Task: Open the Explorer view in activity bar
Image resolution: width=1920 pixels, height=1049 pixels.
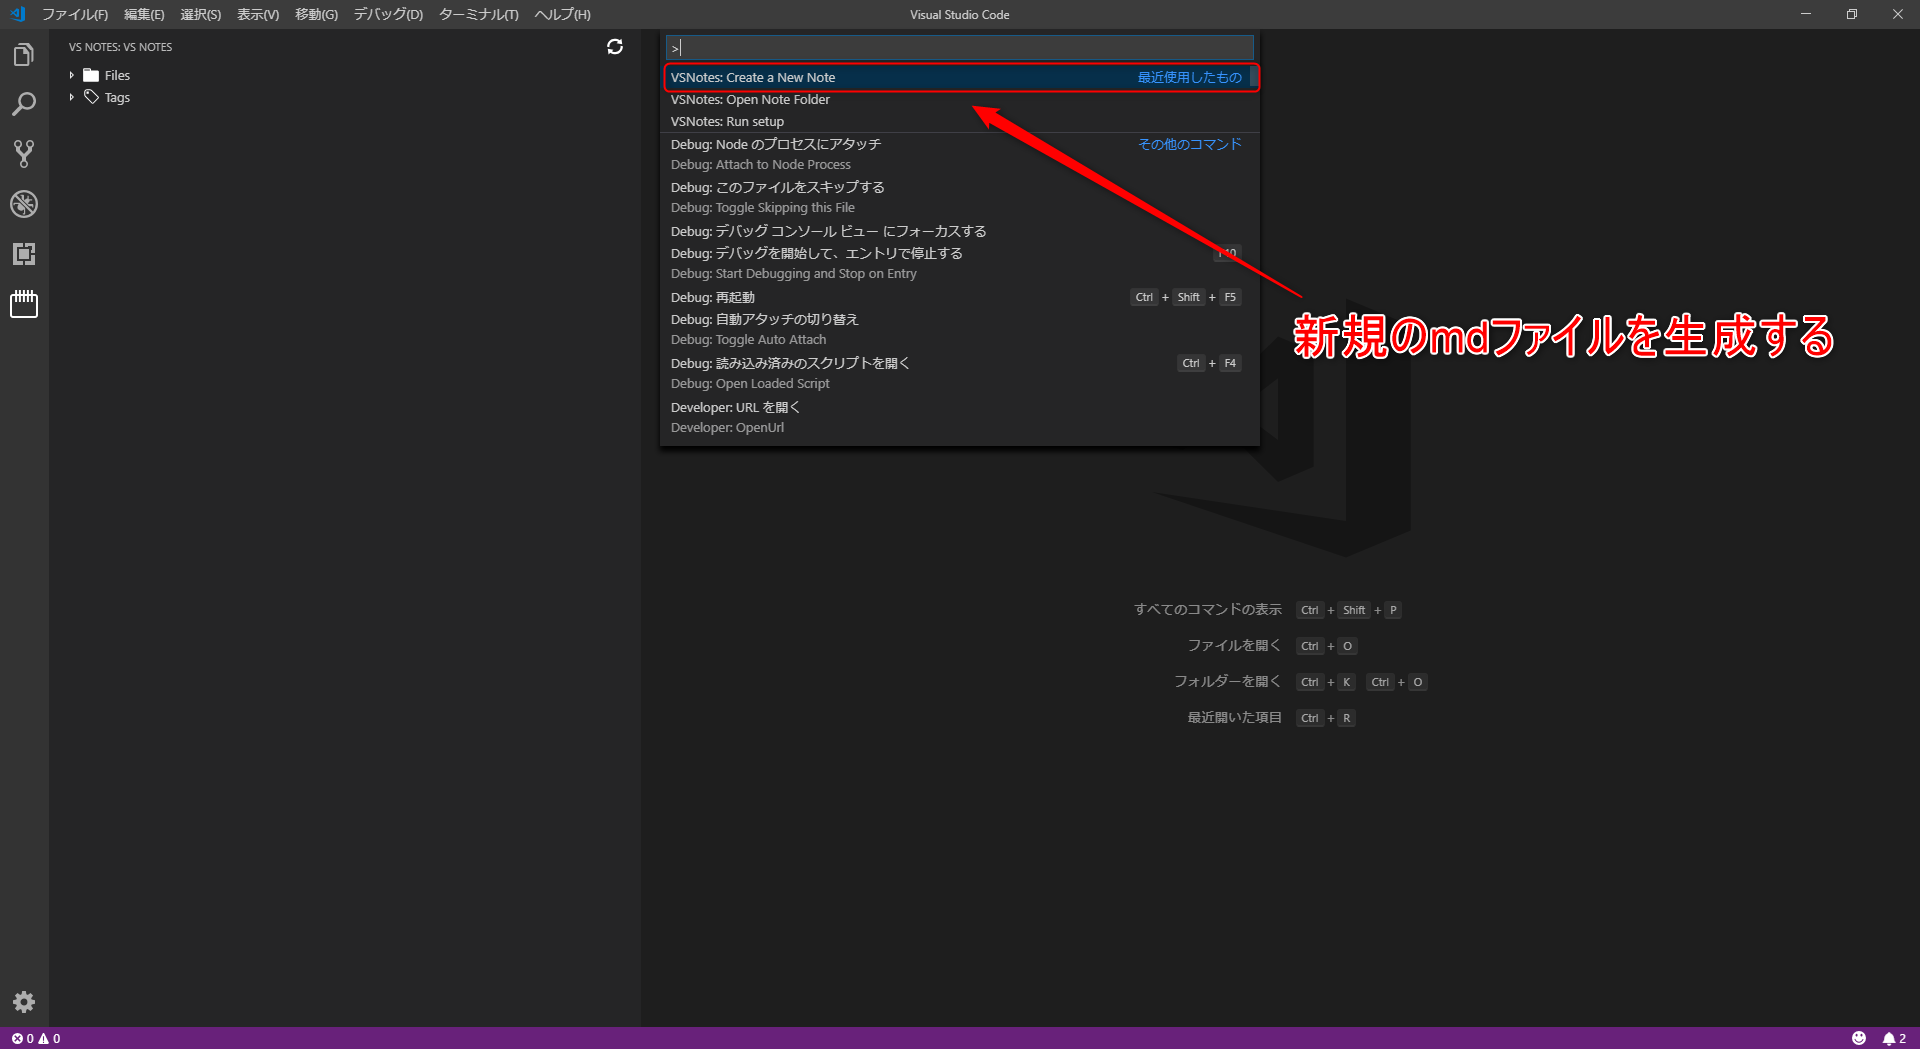Action: [x=24, y=55]
